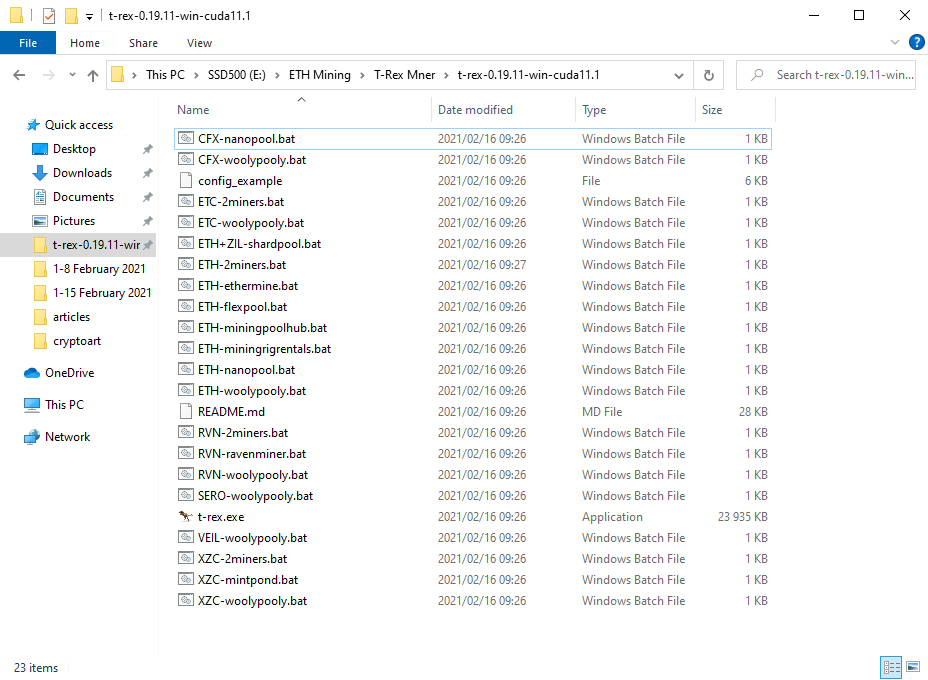Expand chevron after 'ETH Mining' breadcrumb

(x=362, y=75)
